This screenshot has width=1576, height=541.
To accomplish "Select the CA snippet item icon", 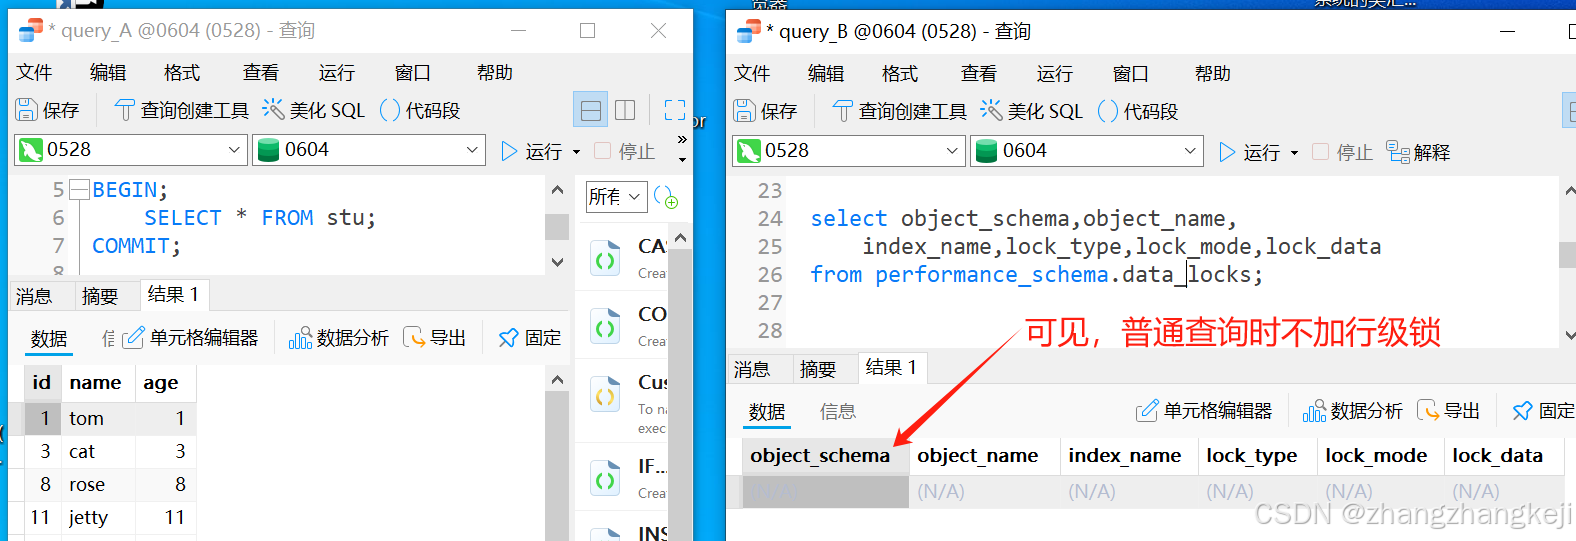I will pos(604,259).
